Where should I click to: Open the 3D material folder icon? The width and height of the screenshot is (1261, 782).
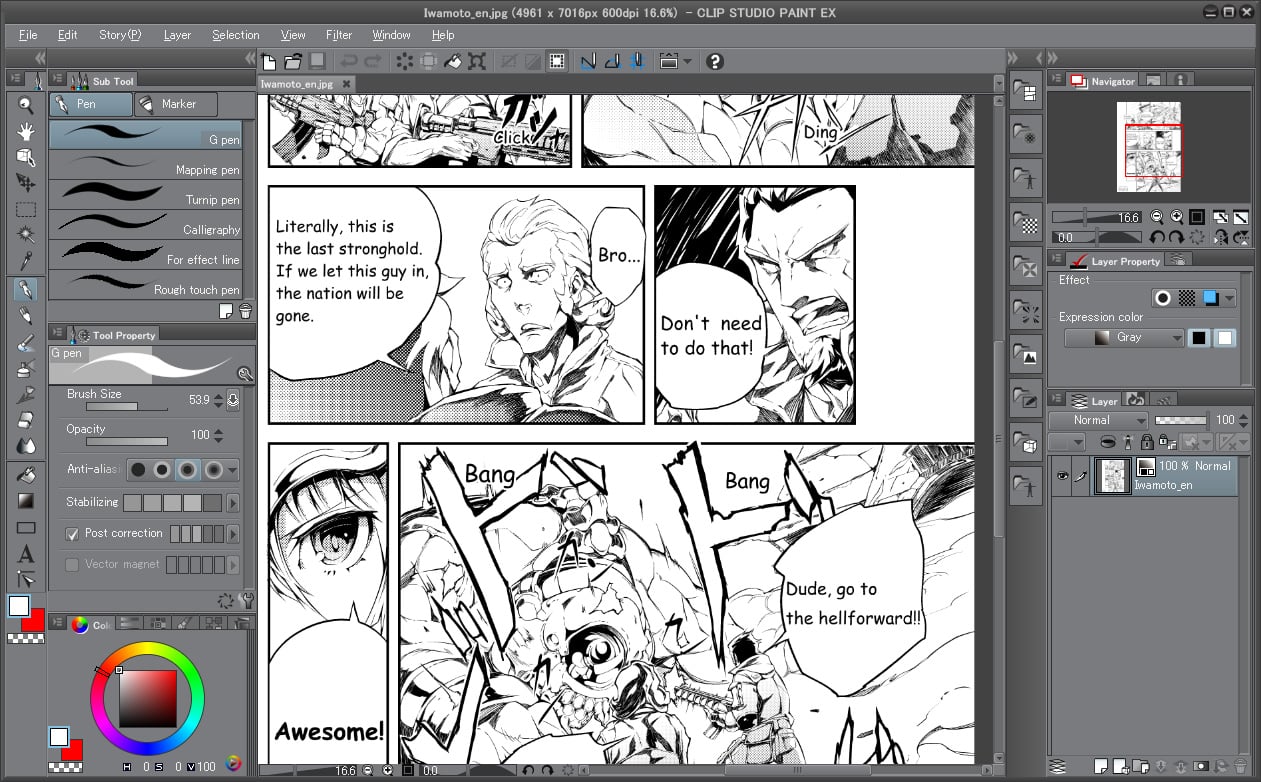tap(1025, 440)
